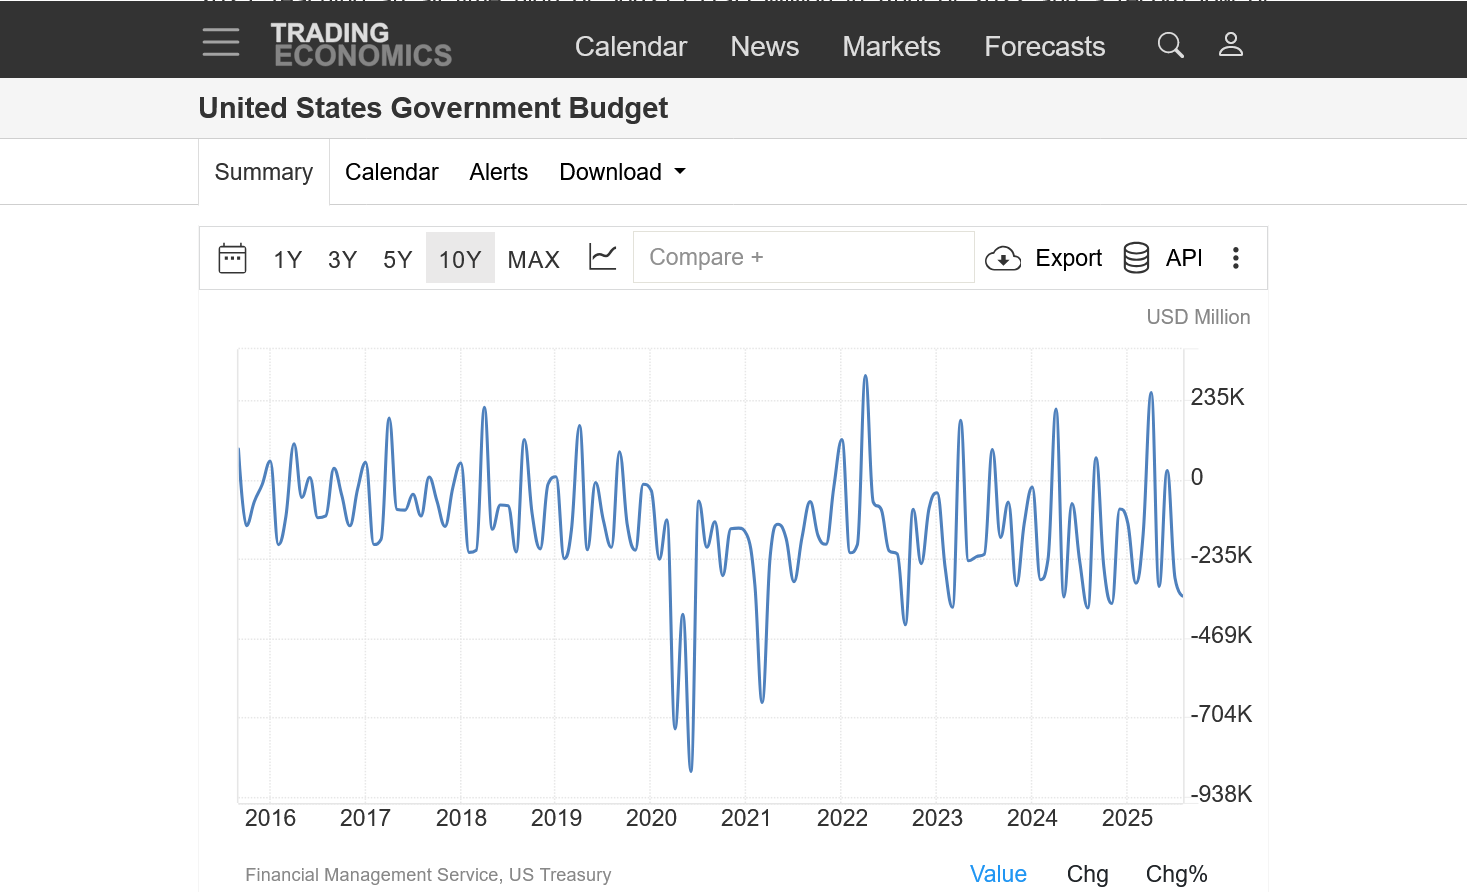
Task: Open the three-dot more options menu
Action: (x=1236, y=258)
